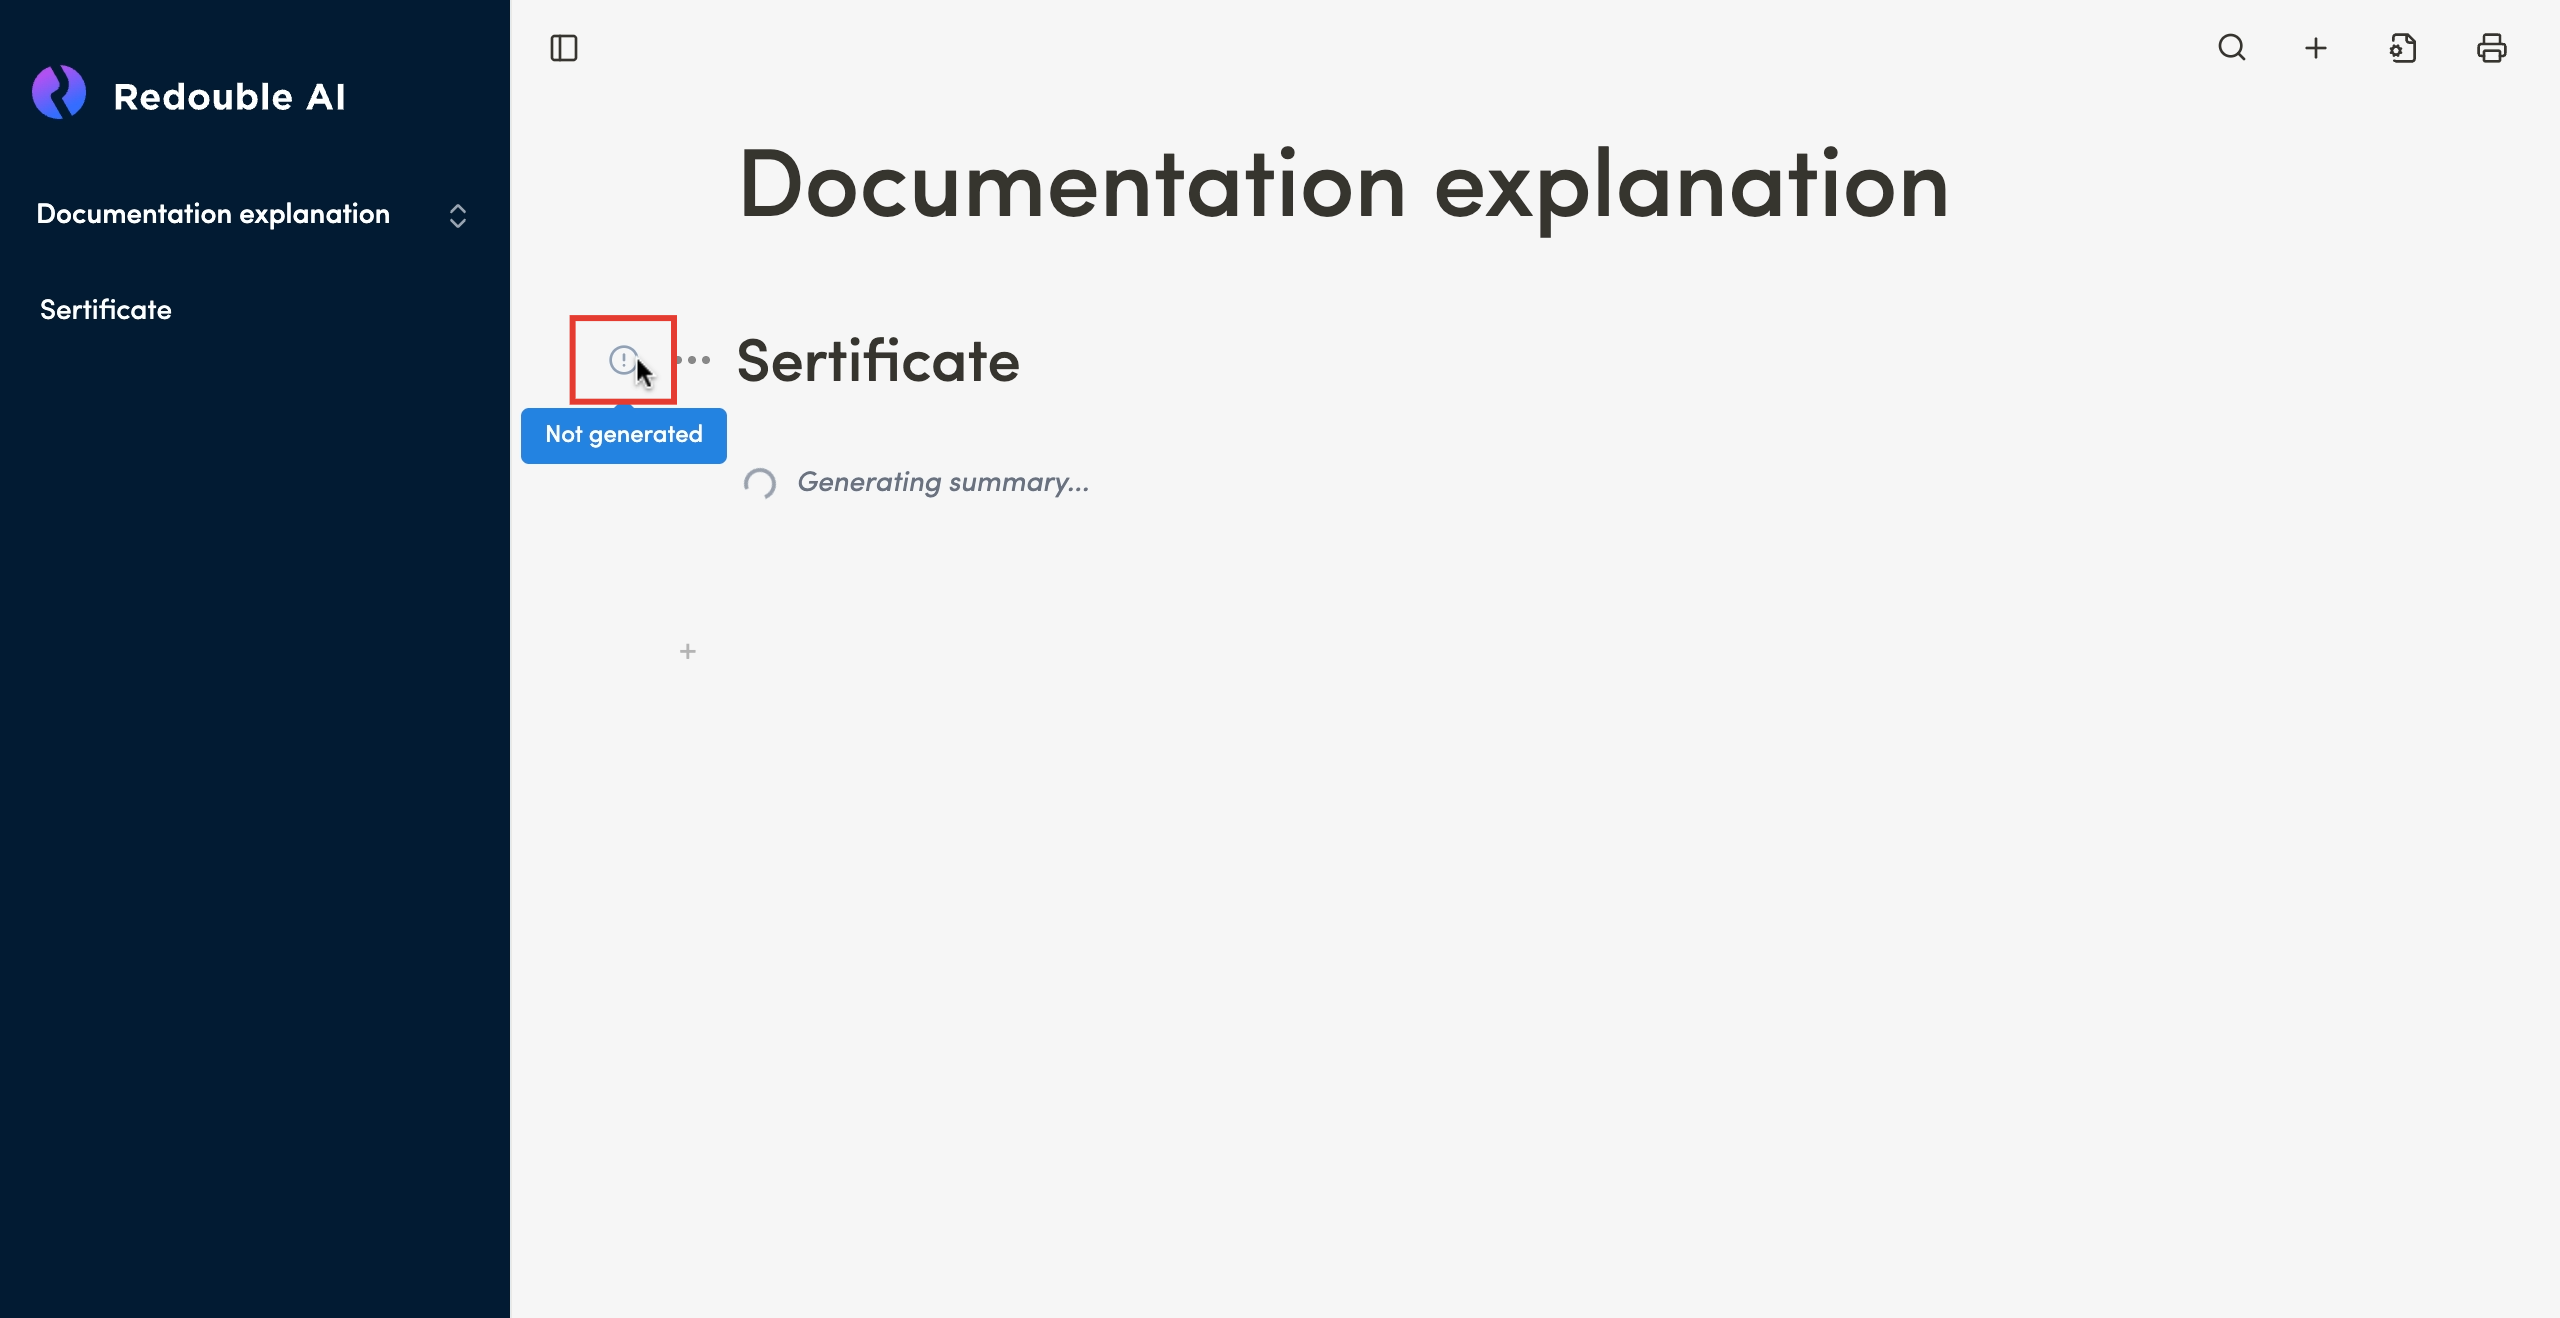Click the printer icon
Screen dimensions: 2560x1318
[x=2491, y=48]
